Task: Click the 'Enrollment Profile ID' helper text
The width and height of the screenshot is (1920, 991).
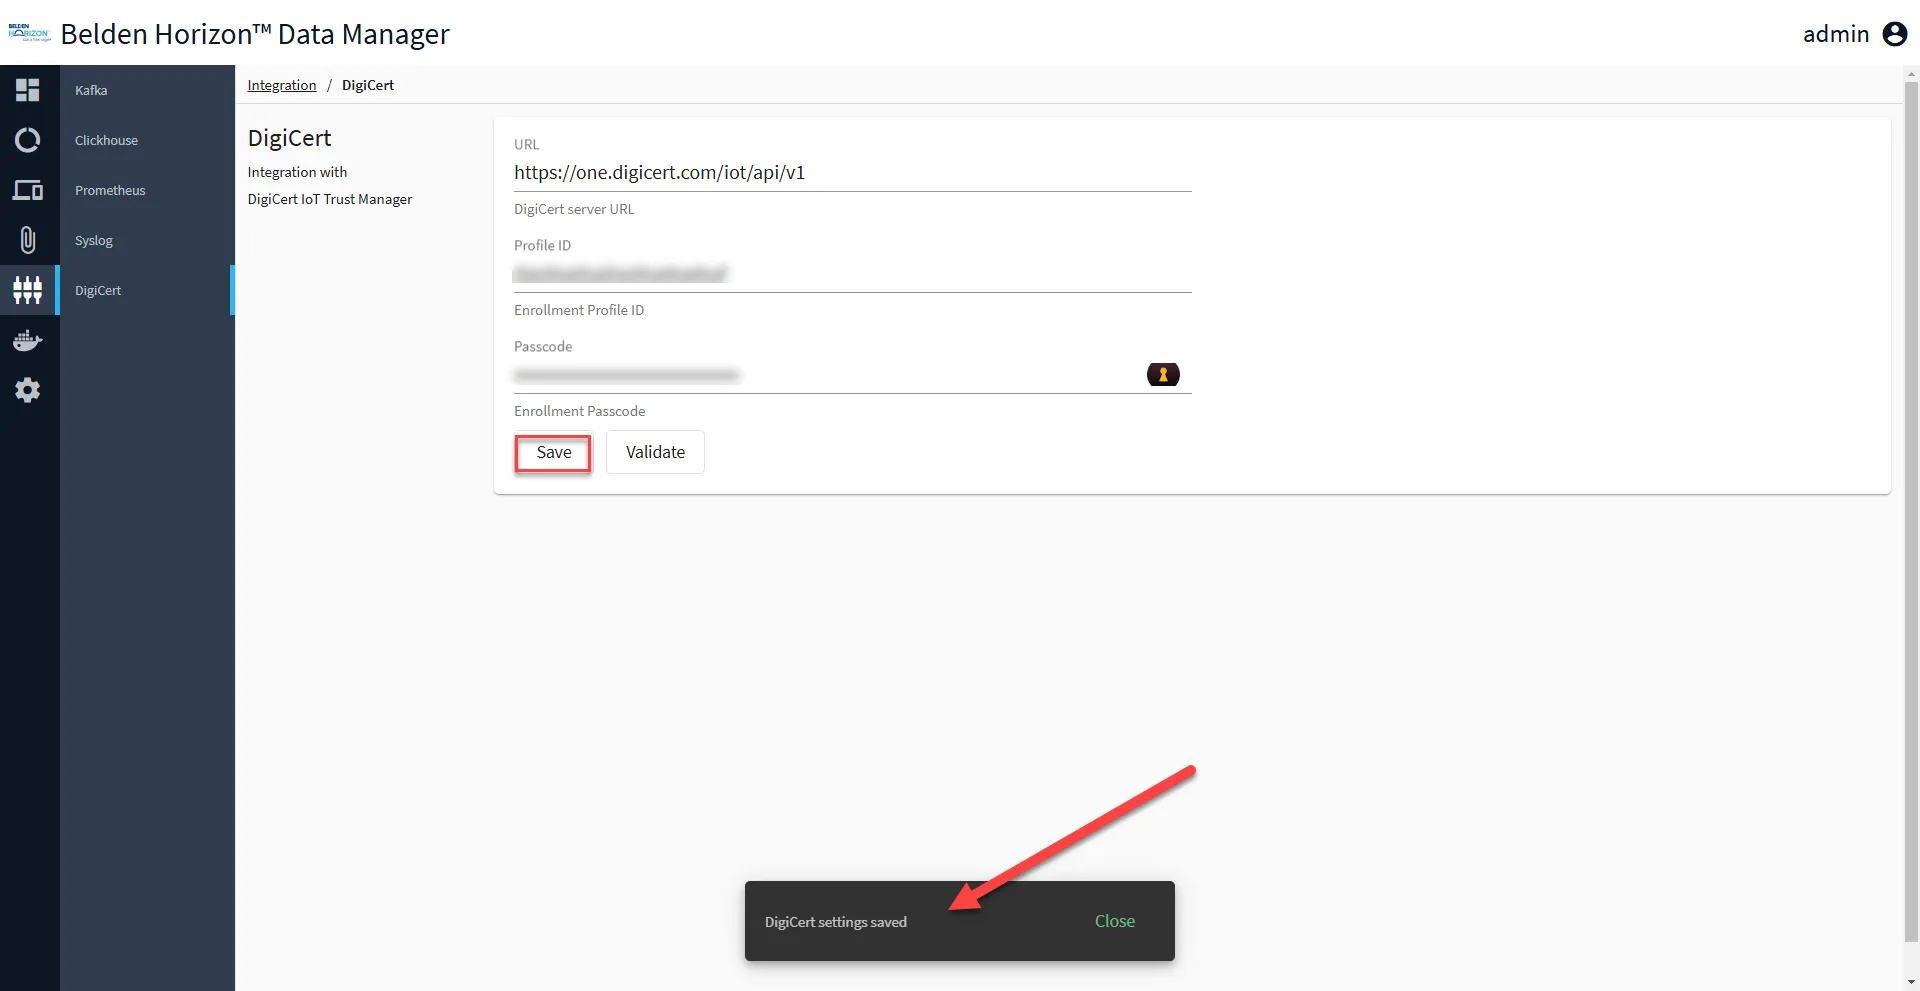Action: coord(579,310)
